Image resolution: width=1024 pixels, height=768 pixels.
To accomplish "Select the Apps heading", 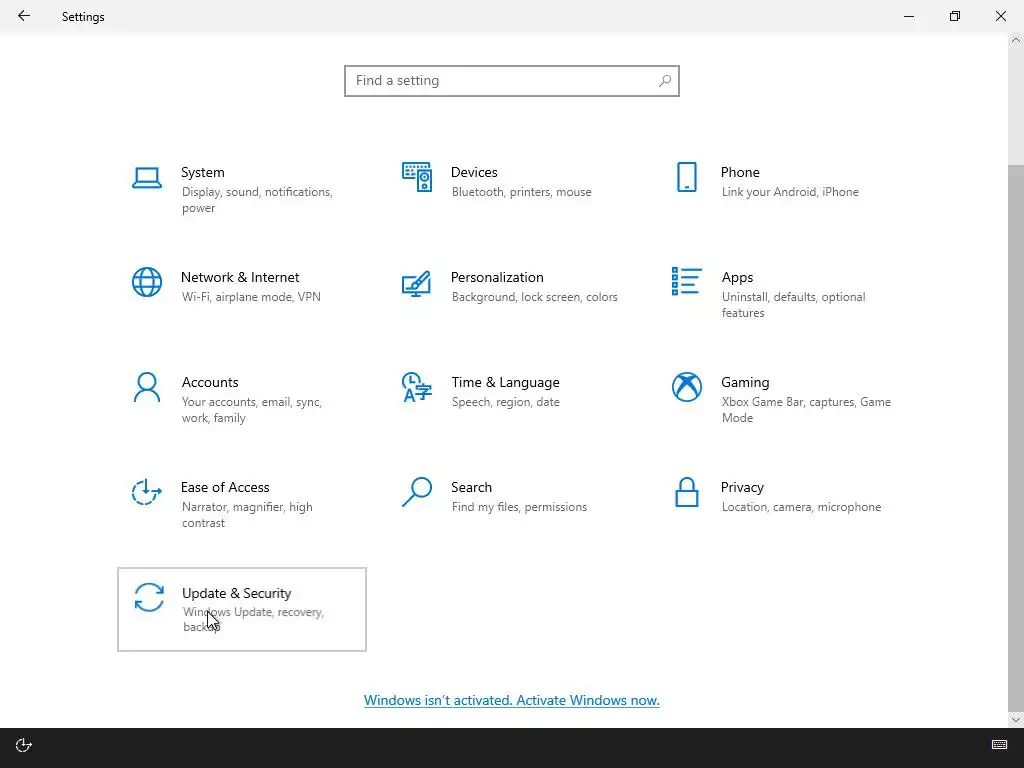I will point(737,278).
